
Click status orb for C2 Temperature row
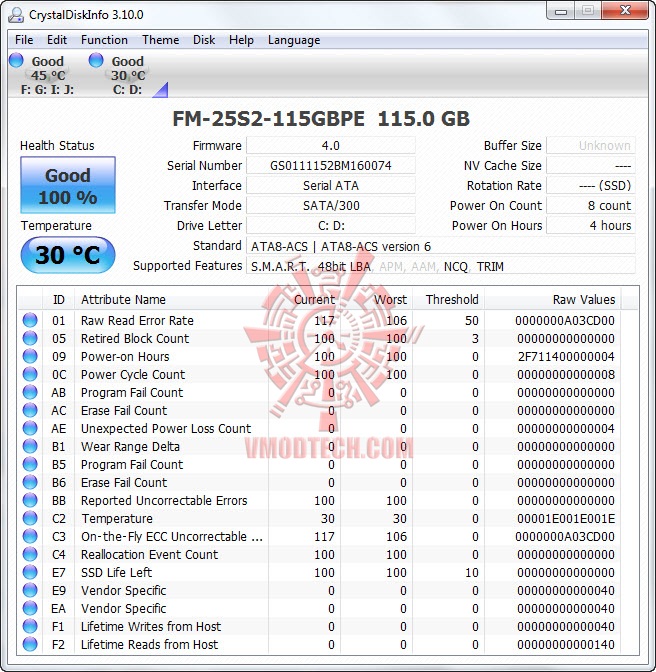tap(30, 518)
